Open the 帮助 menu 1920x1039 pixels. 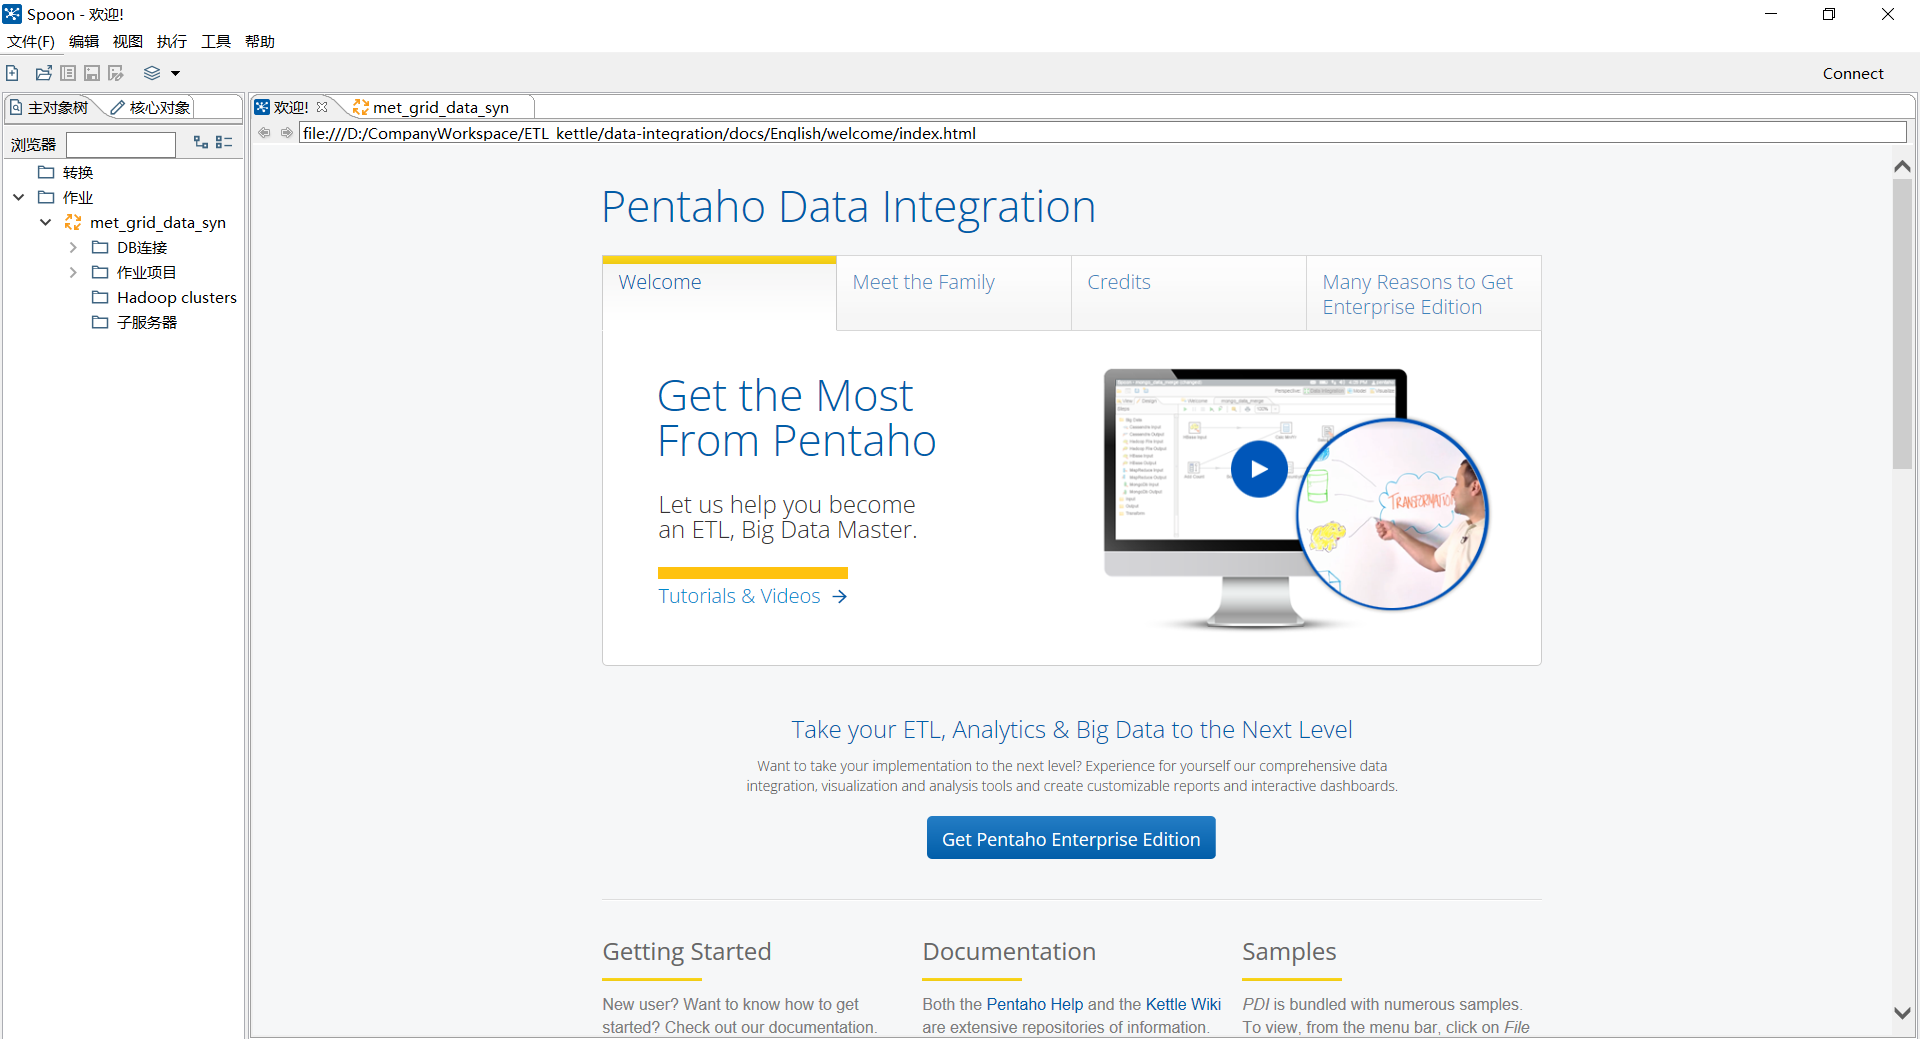click(260, 41)
